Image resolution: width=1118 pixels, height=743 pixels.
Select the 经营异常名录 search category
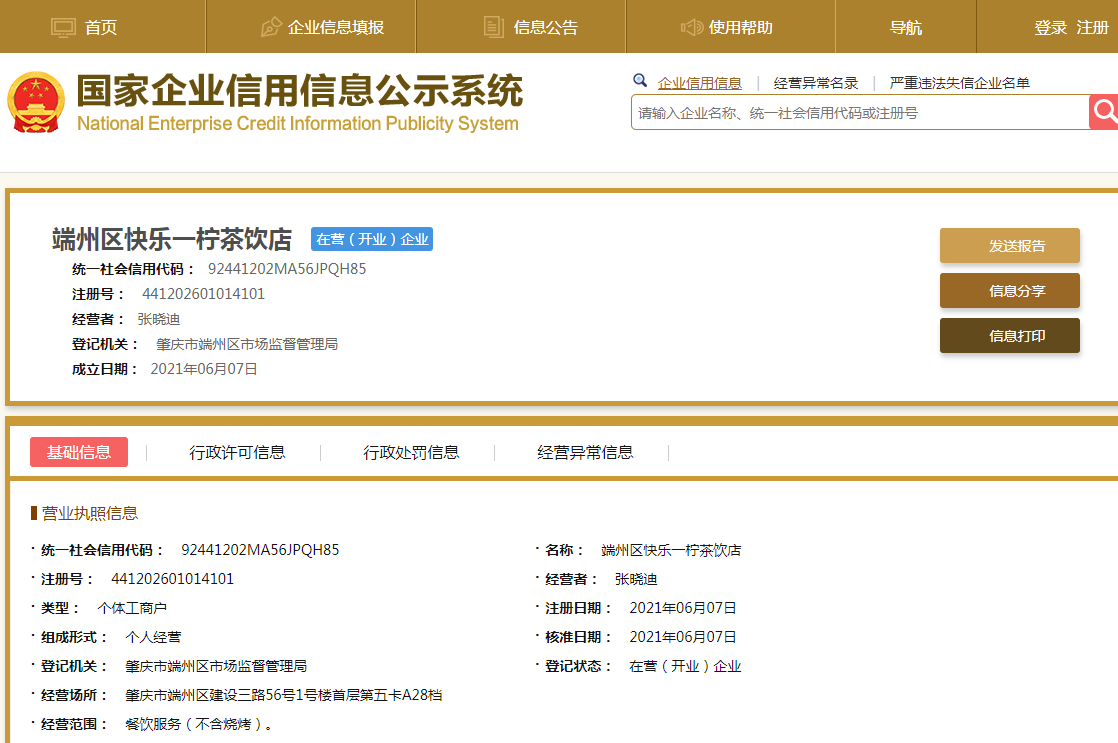(x=816, y=83)
